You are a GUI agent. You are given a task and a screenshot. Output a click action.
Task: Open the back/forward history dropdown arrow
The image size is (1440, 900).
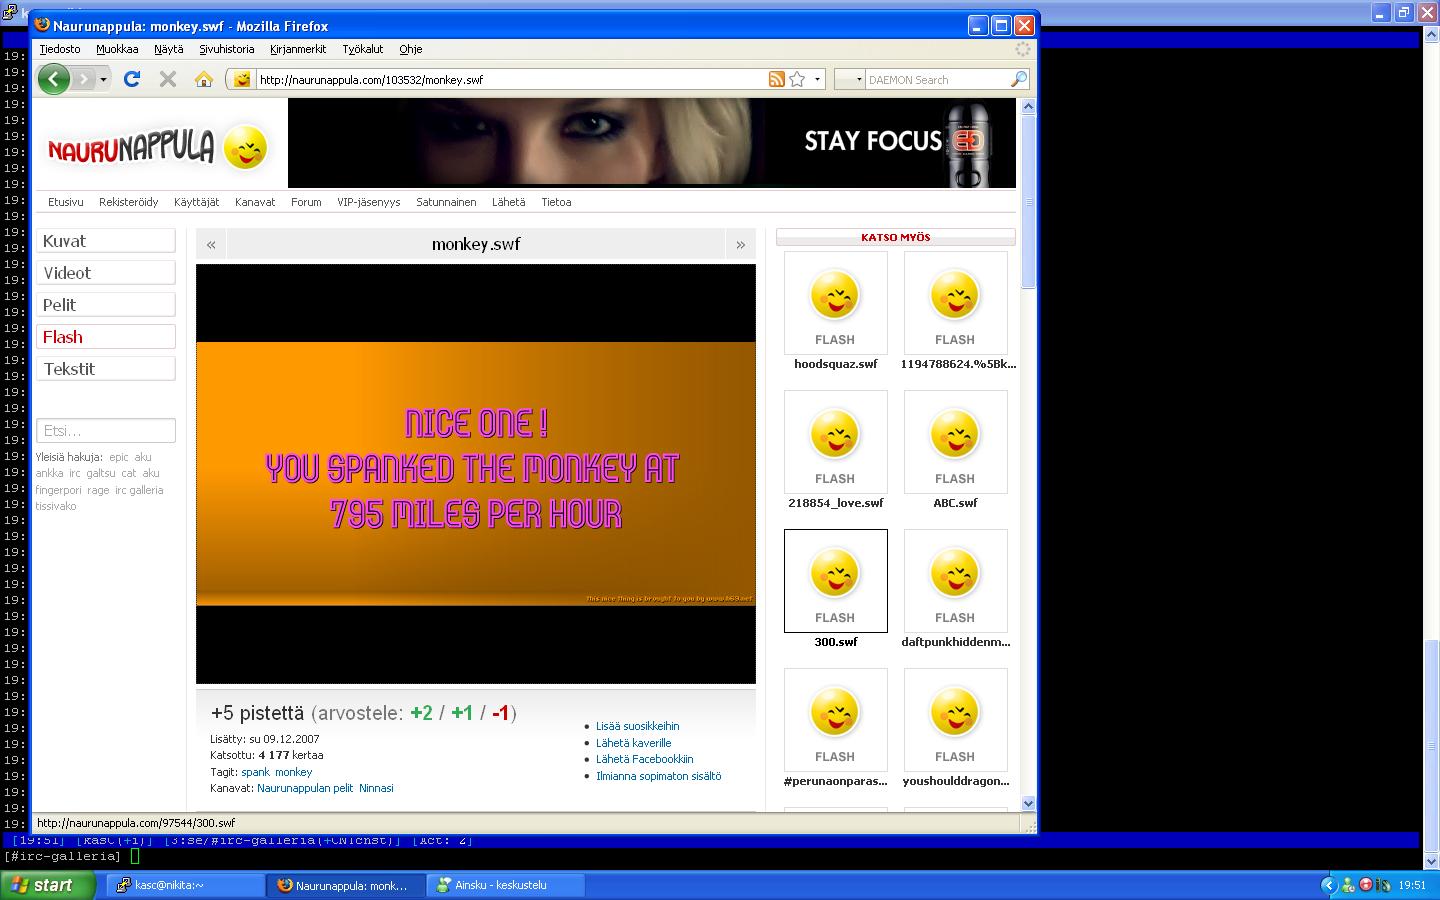(x=103, y=79)
